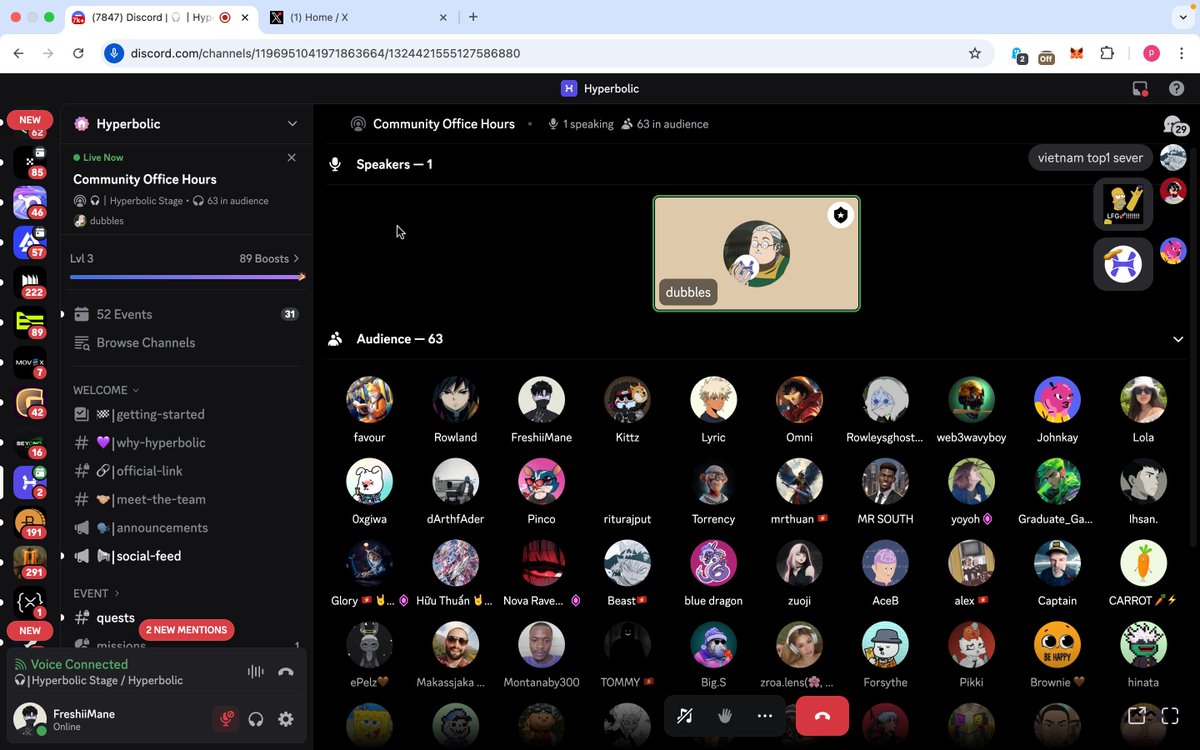Open the MOVEX server with 7 badge
1200x750 pixels.
coord(29,361)
